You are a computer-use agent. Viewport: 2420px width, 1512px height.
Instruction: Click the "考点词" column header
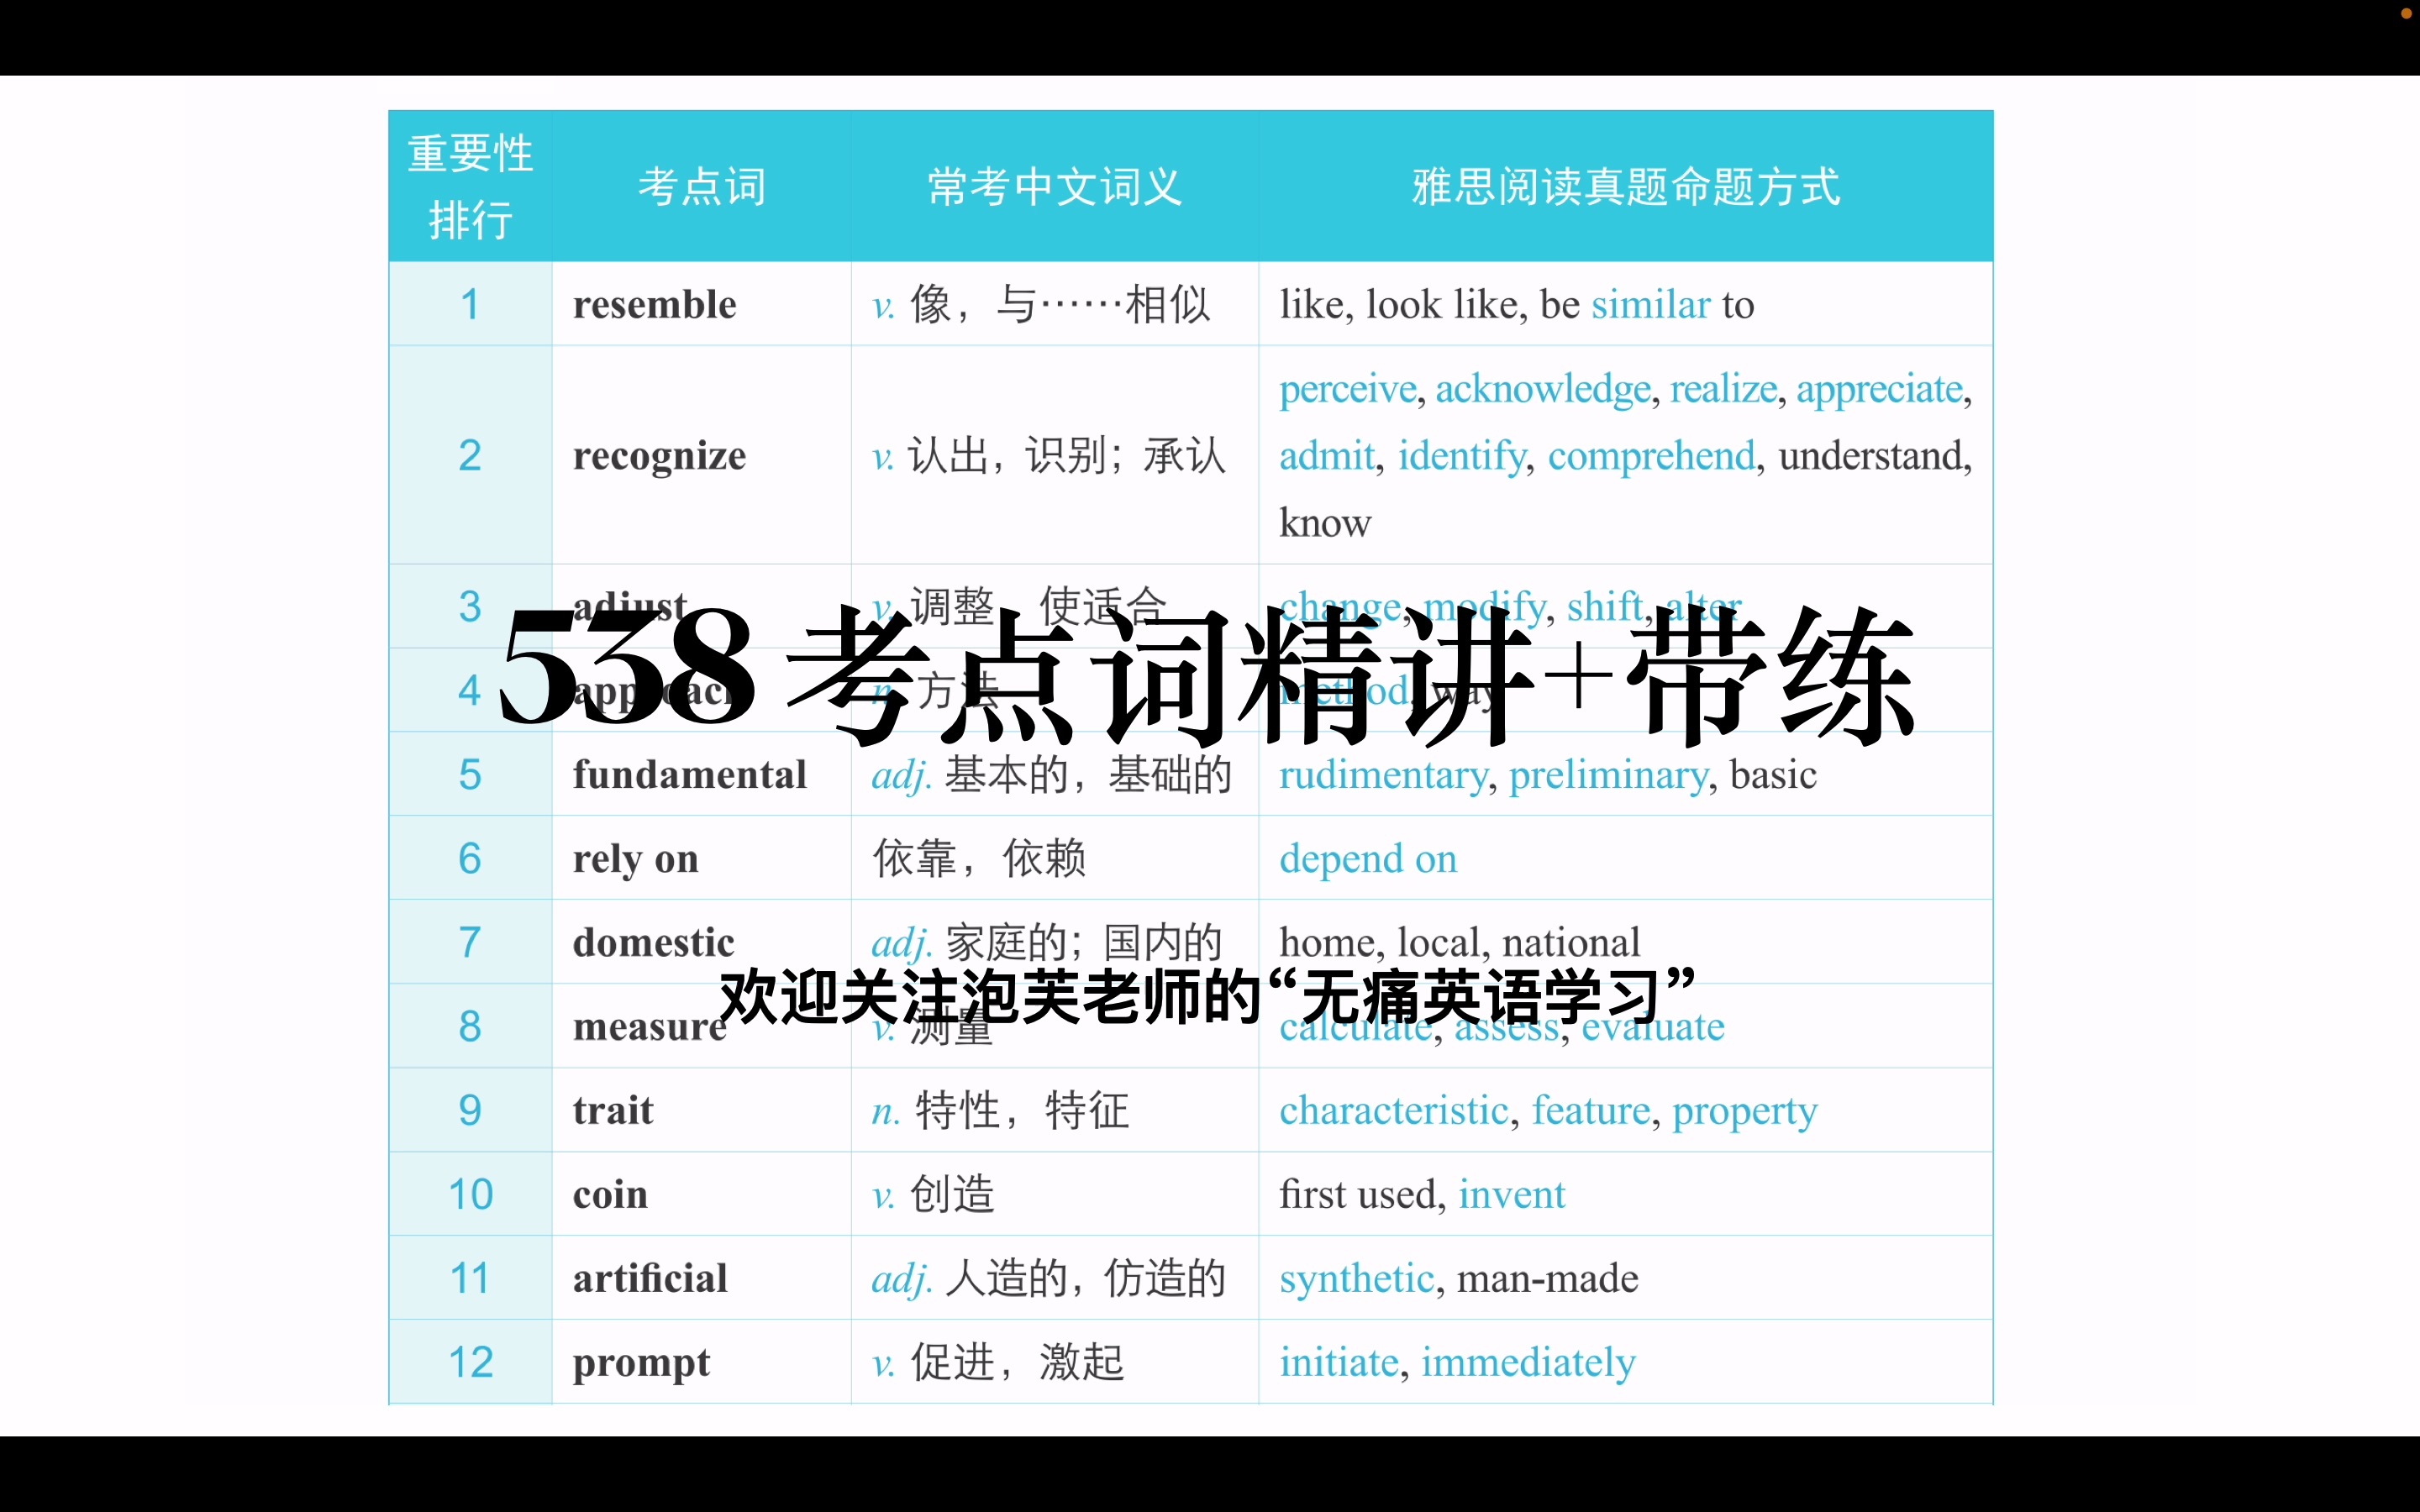(x=702, y=187)
